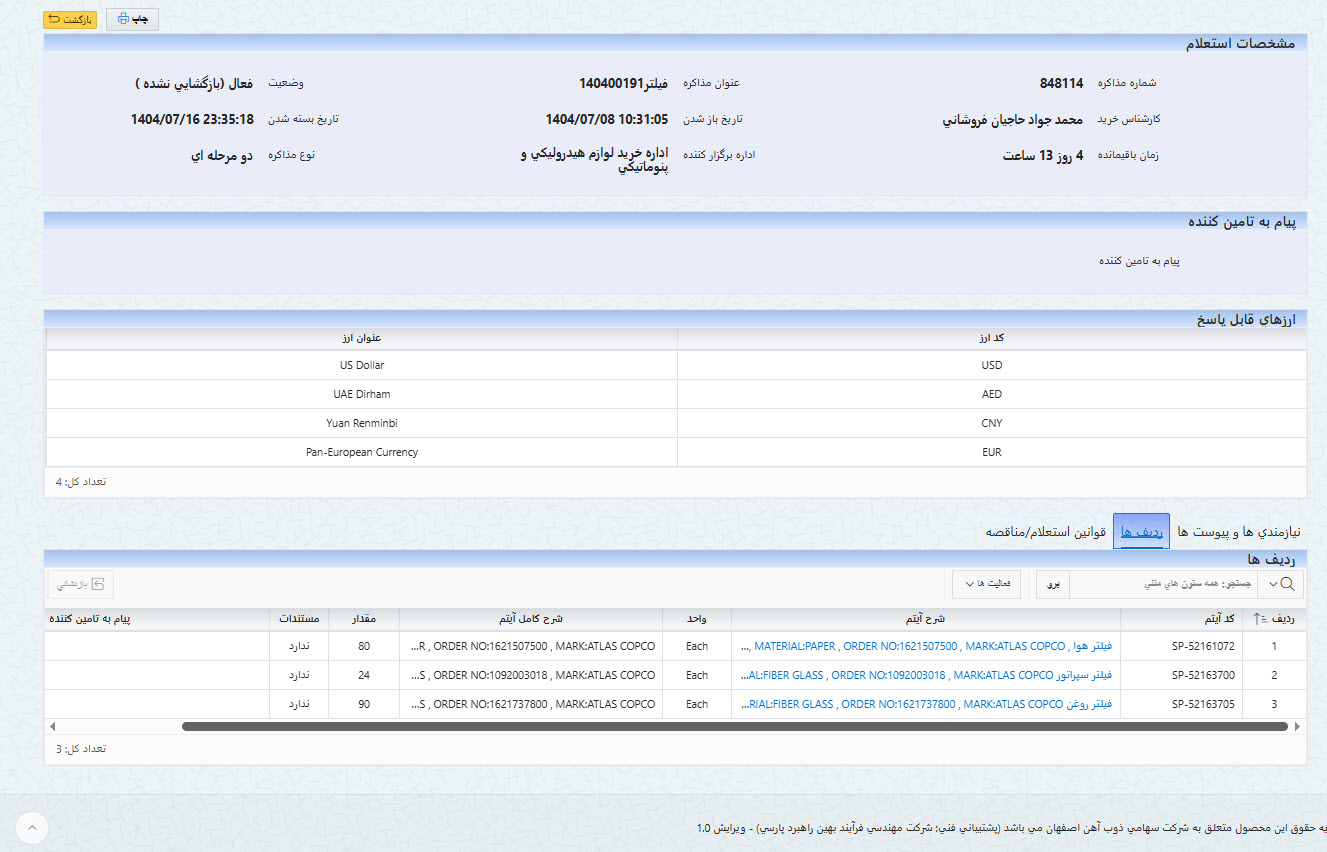Open the فعالیت ها dropdown menu

point(986,583)
